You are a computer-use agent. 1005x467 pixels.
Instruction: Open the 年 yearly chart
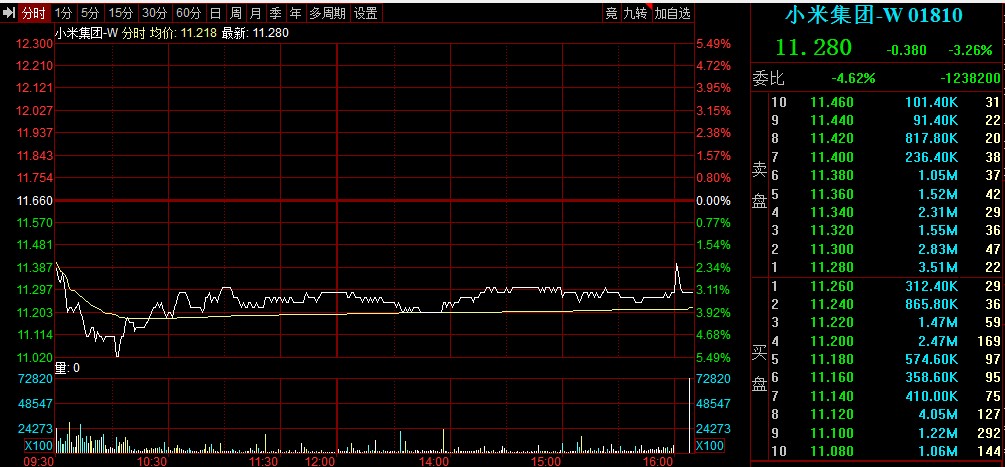pyautogui.click(x=295, y=13)
